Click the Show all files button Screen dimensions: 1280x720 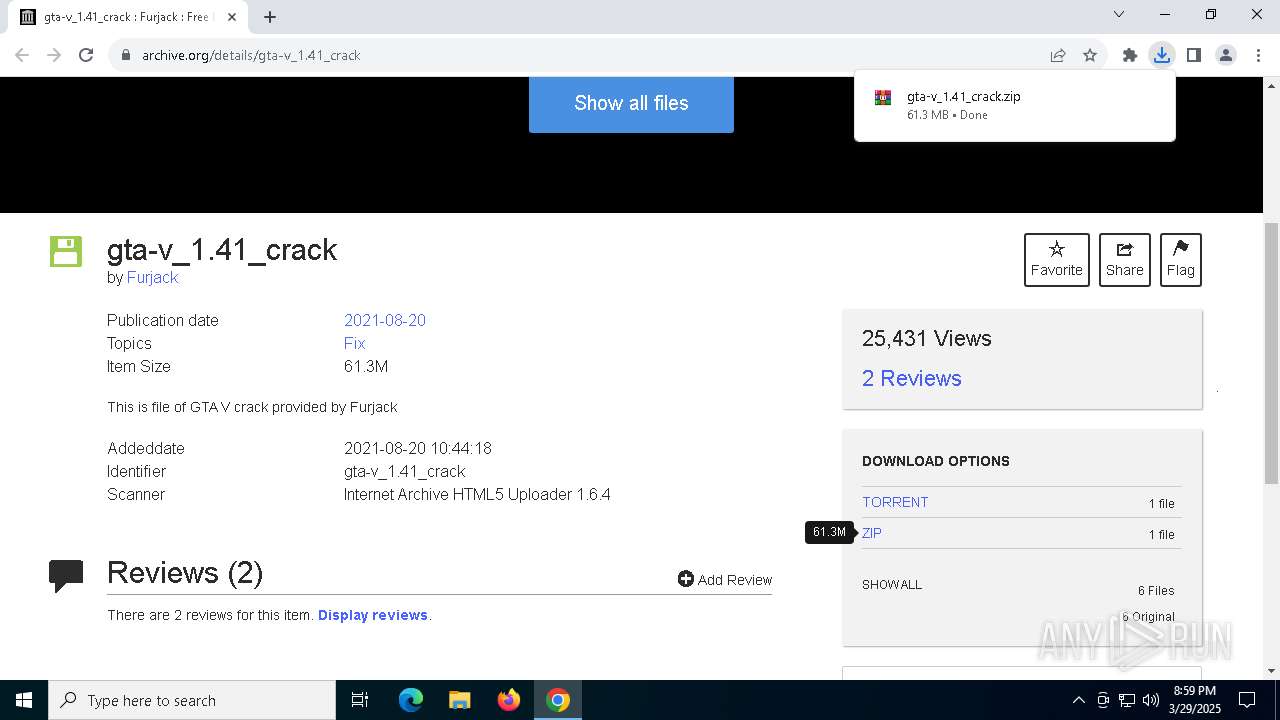pyautogui.click(x=631, y=103)
